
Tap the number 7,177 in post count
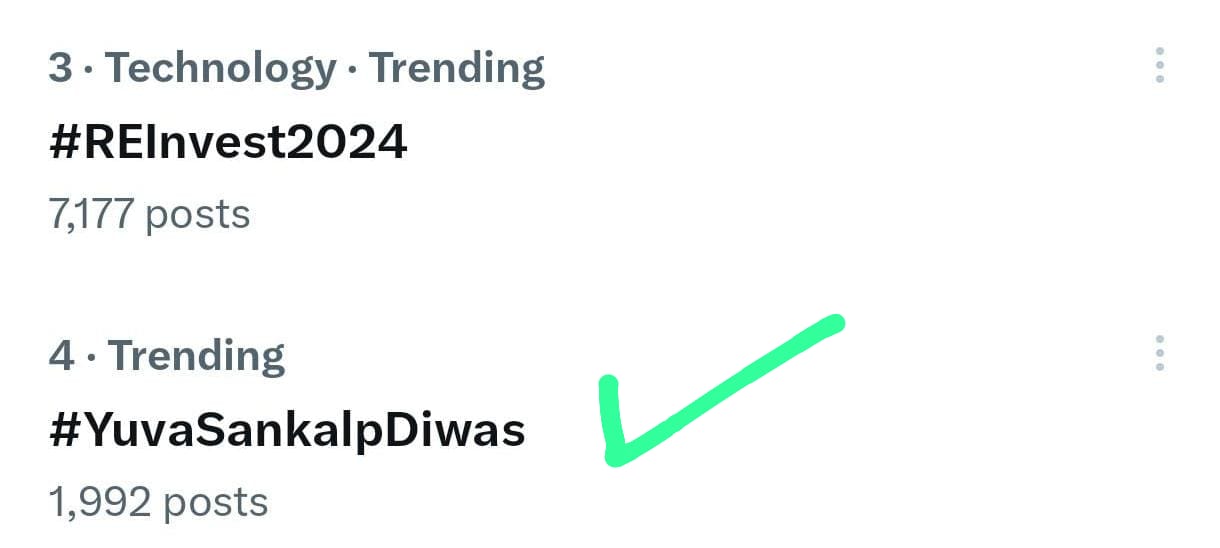(x=91, y=213)
